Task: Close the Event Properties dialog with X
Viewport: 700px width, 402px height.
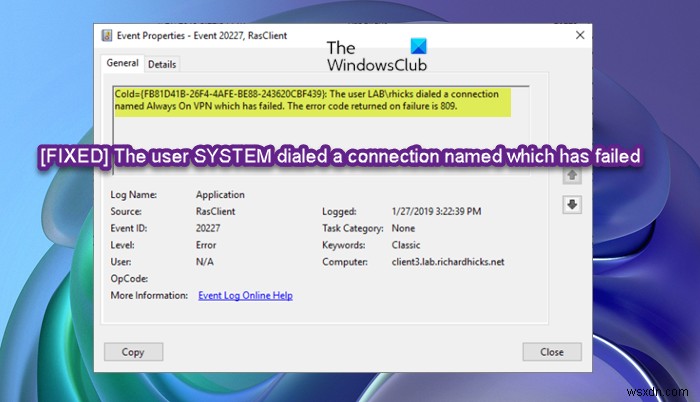Action: [x=580, y=35]
